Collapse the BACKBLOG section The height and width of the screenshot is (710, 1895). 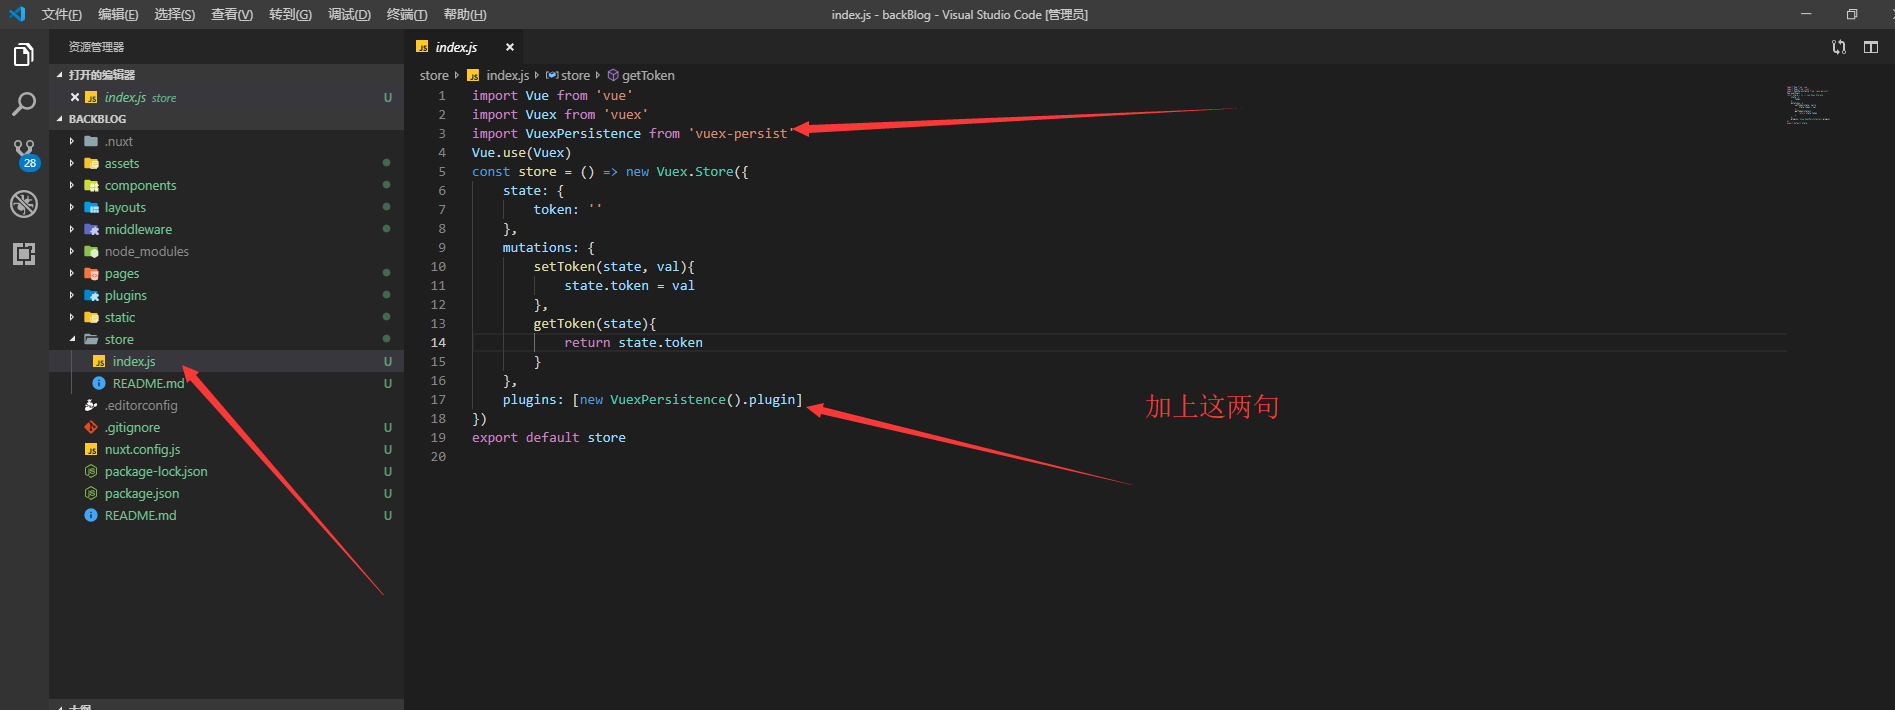[60, 119]
